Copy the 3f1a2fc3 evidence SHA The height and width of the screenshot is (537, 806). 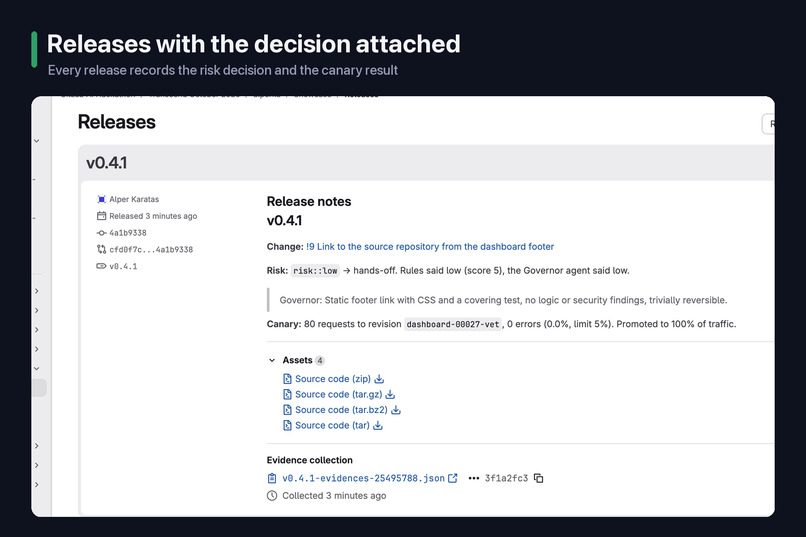point(538,478)
